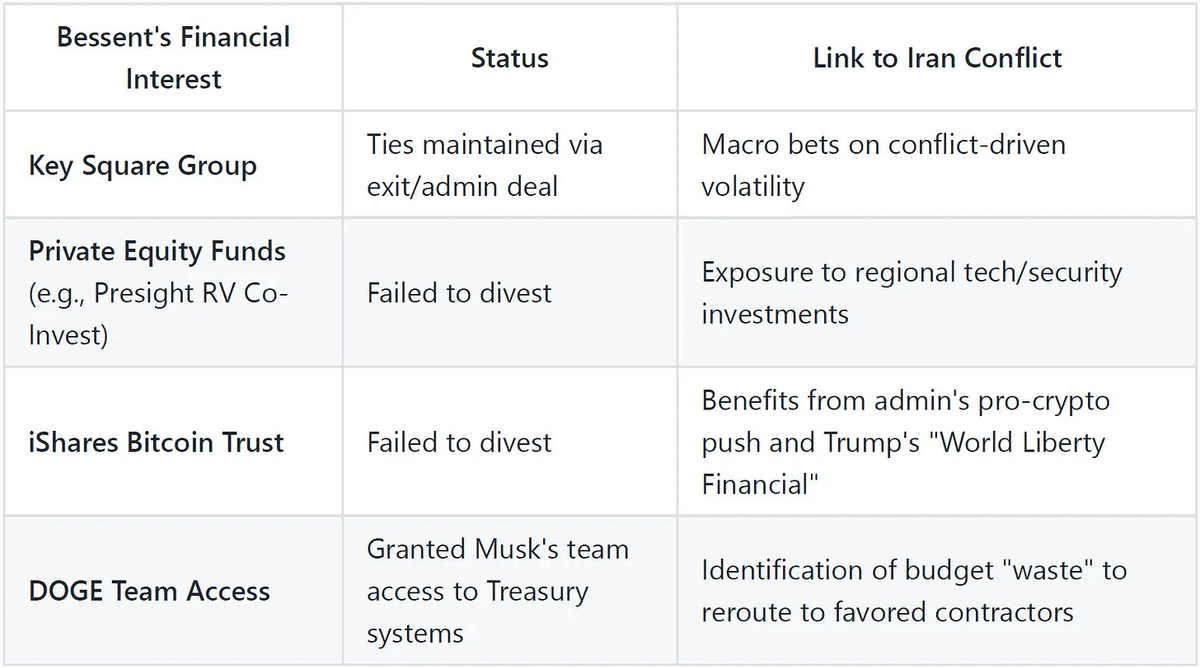
Task: Select the "Key Square Group" cell
Action: pyautogui.click(x=143, y=165)
